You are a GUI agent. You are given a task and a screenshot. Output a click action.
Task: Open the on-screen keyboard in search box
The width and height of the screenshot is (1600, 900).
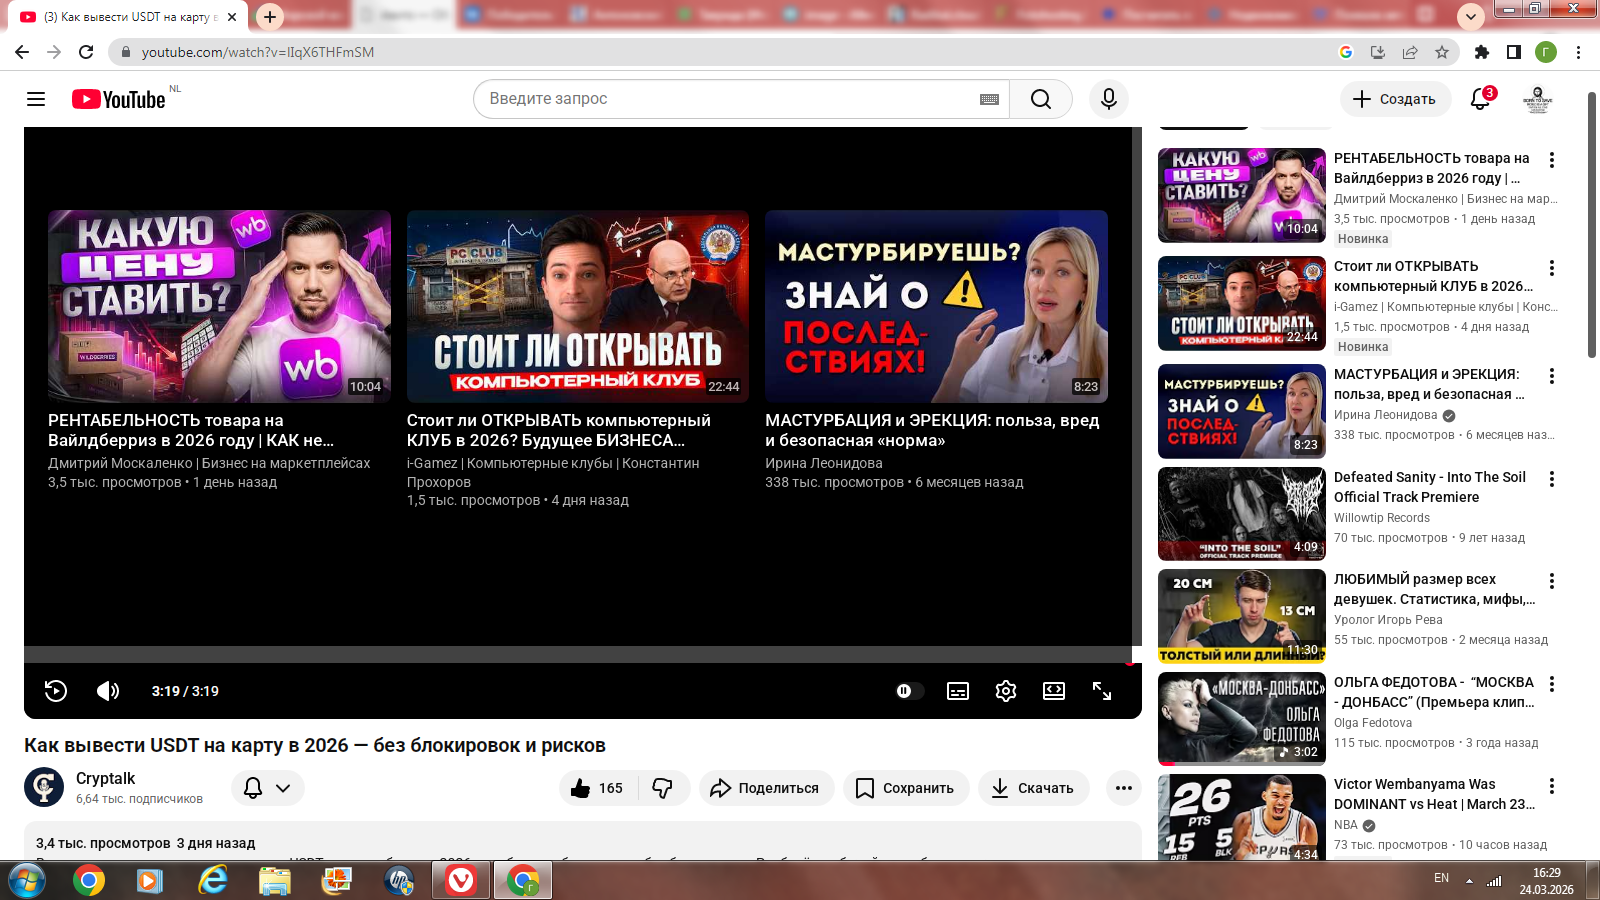click(x=989, y=99)
